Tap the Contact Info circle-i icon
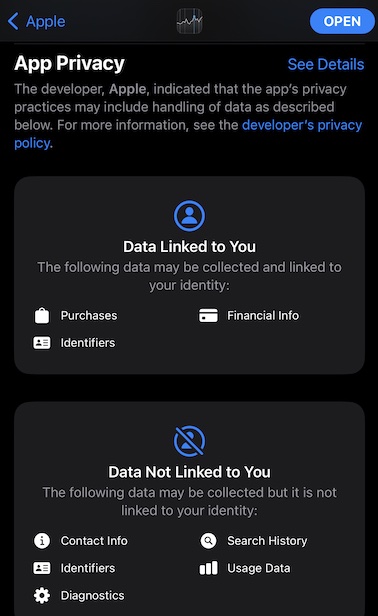Image resolution: width=378 pixels, height=616 pixels. [x=42, y=541]
